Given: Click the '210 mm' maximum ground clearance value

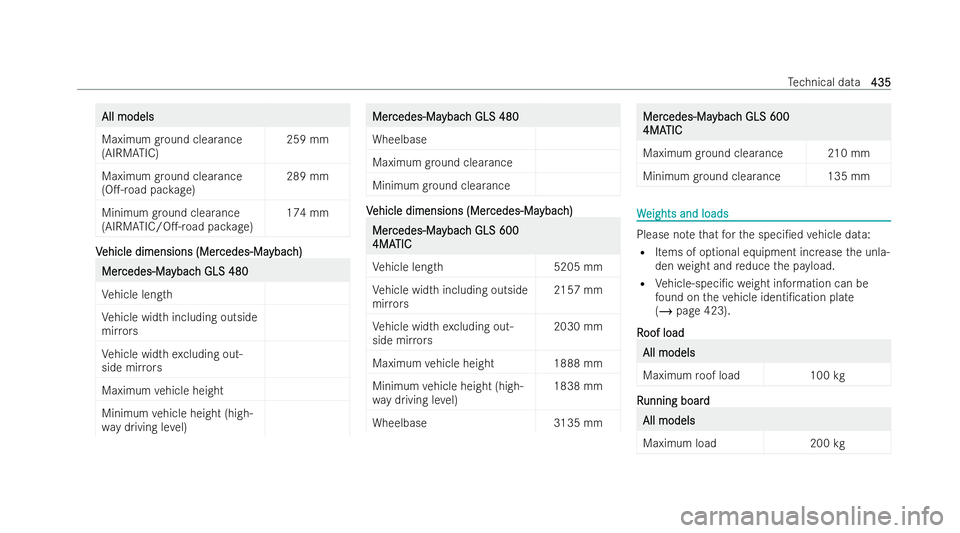Looking at the screenshot, I should [849, 153].
